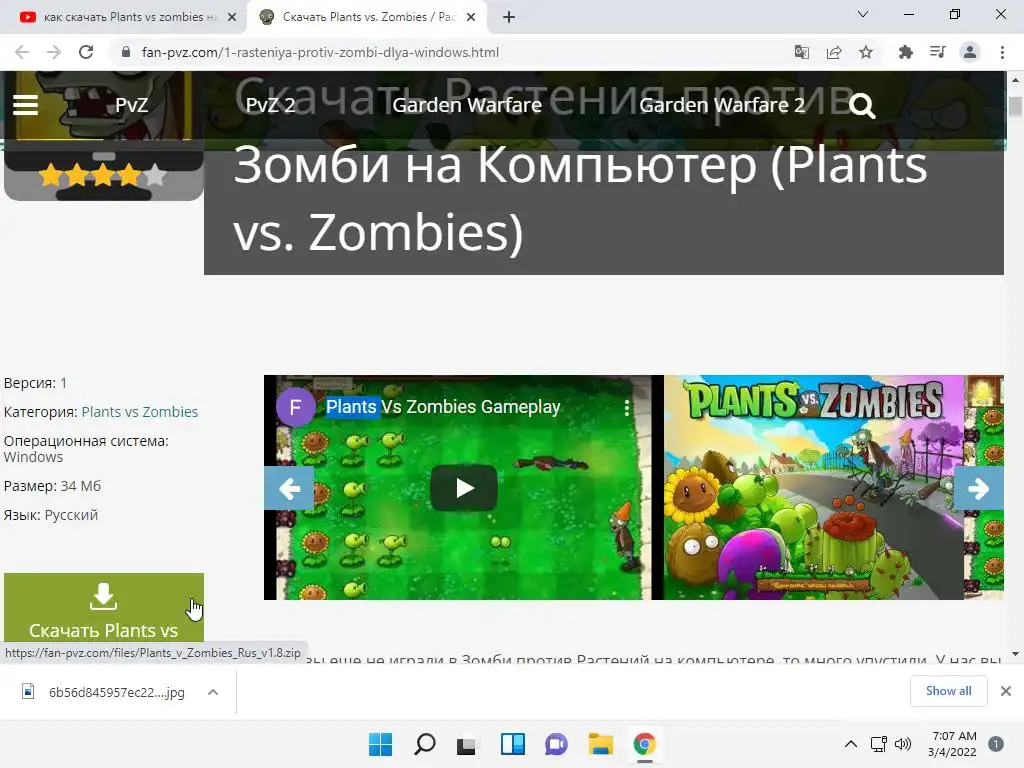Image resolution: width=1024 pixels, height=768 pixels.
Task: Open the network tray icon
Action: point(878,744)
